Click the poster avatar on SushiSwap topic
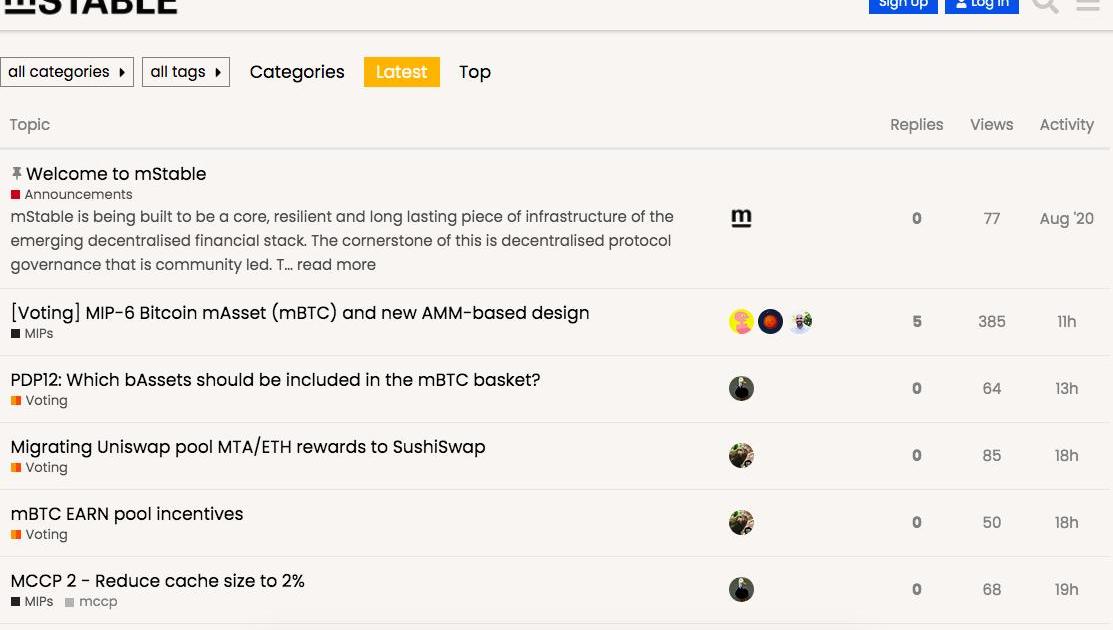The width and height of the screenshot is (1113, 630). point(741,456)
